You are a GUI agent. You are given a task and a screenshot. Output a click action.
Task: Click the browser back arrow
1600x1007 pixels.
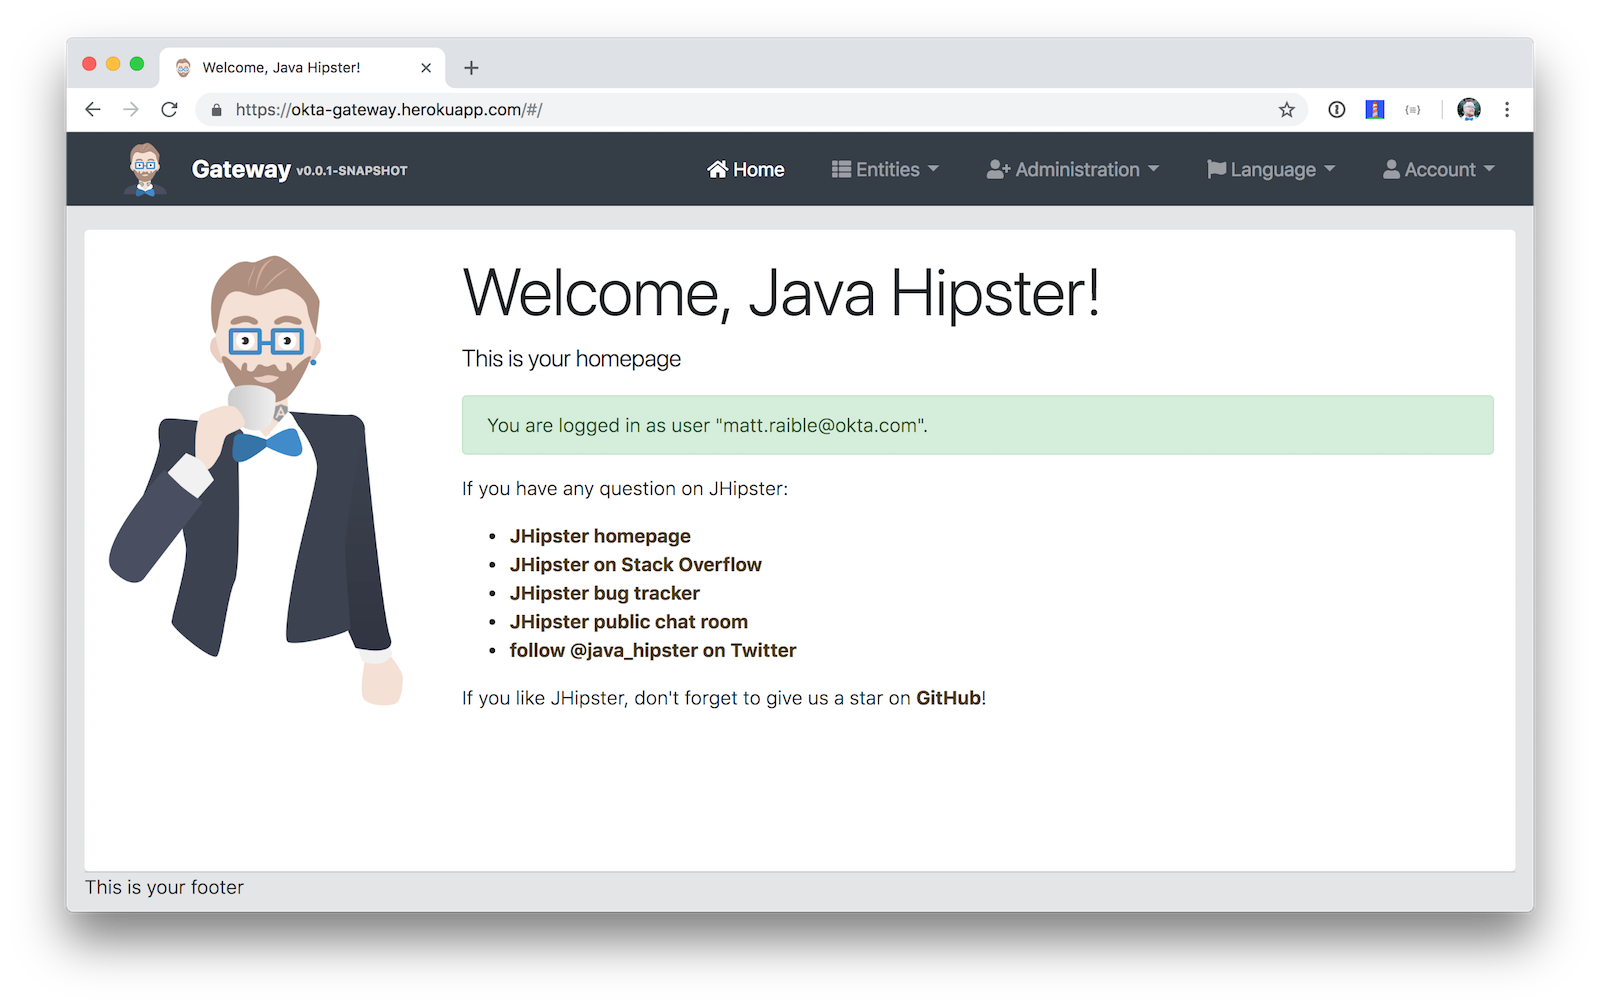tap(93, 110)
